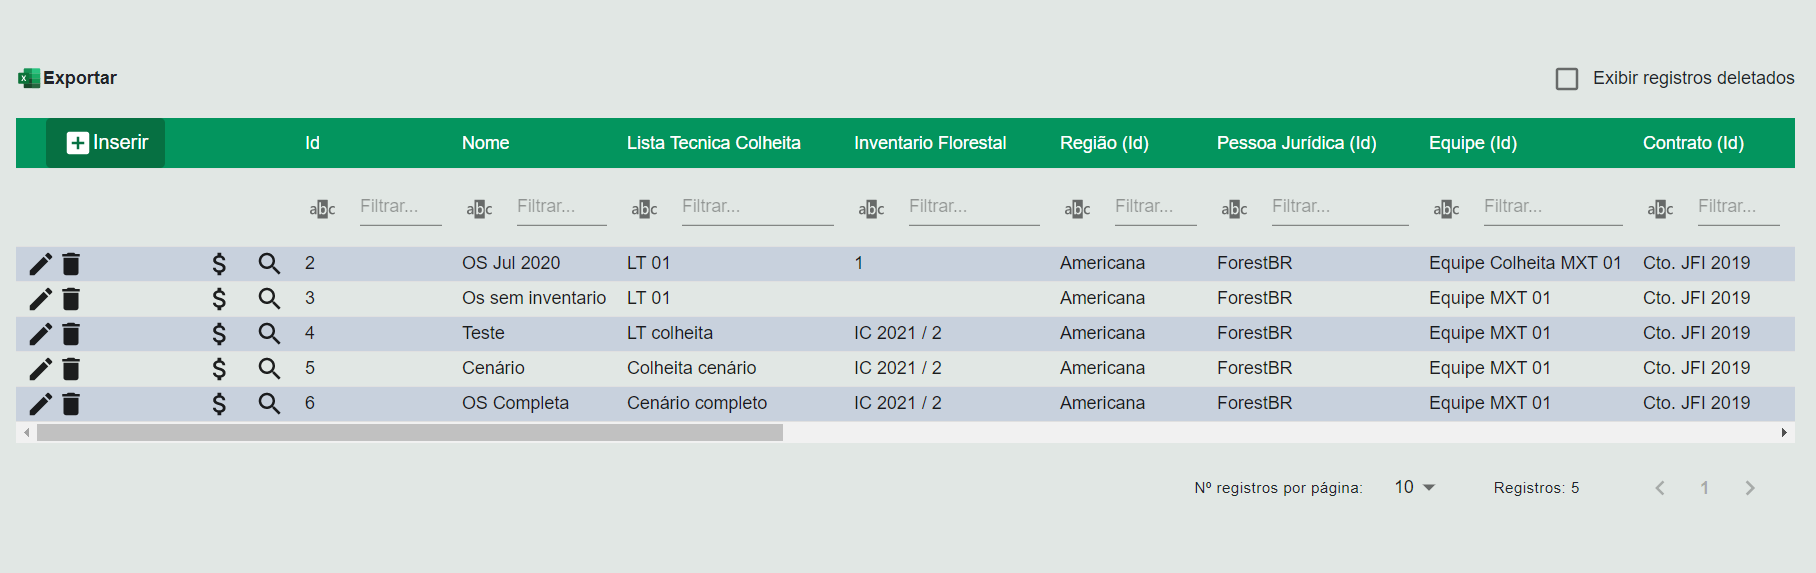Click dollar icon for row Id 2

coord(219,264)
